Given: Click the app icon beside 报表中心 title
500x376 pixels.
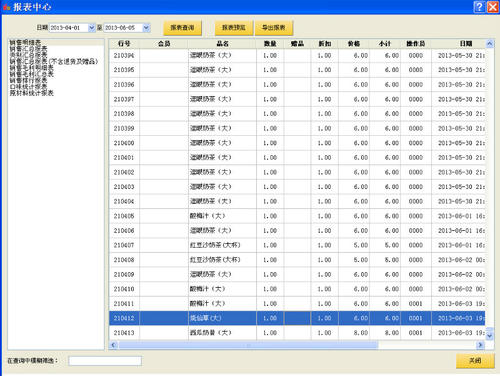Looking at the screenshot, I should [x=7, y=7].
